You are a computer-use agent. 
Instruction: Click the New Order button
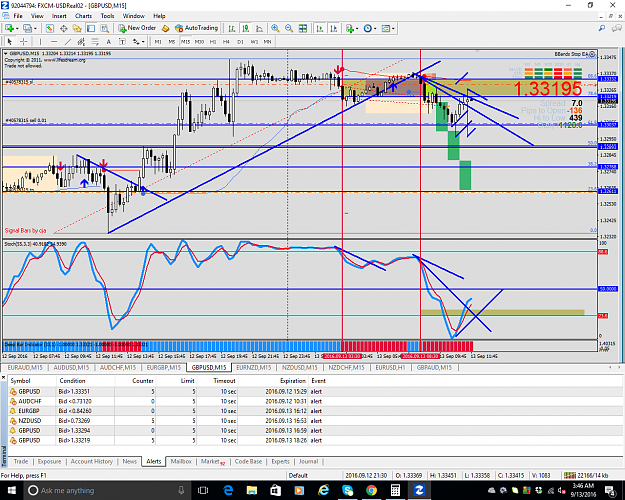[137, 28]
